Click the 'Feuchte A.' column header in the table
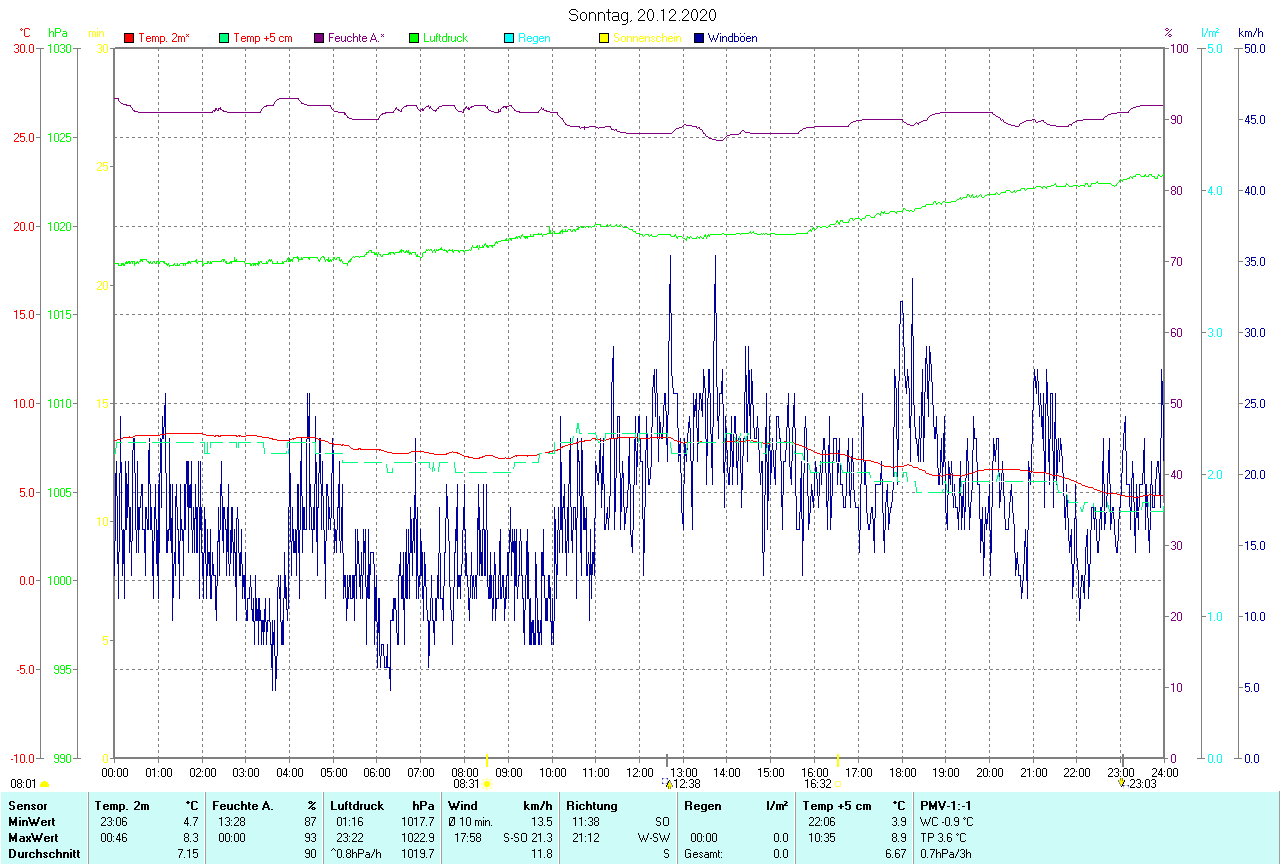 click(x=243, y=806)
